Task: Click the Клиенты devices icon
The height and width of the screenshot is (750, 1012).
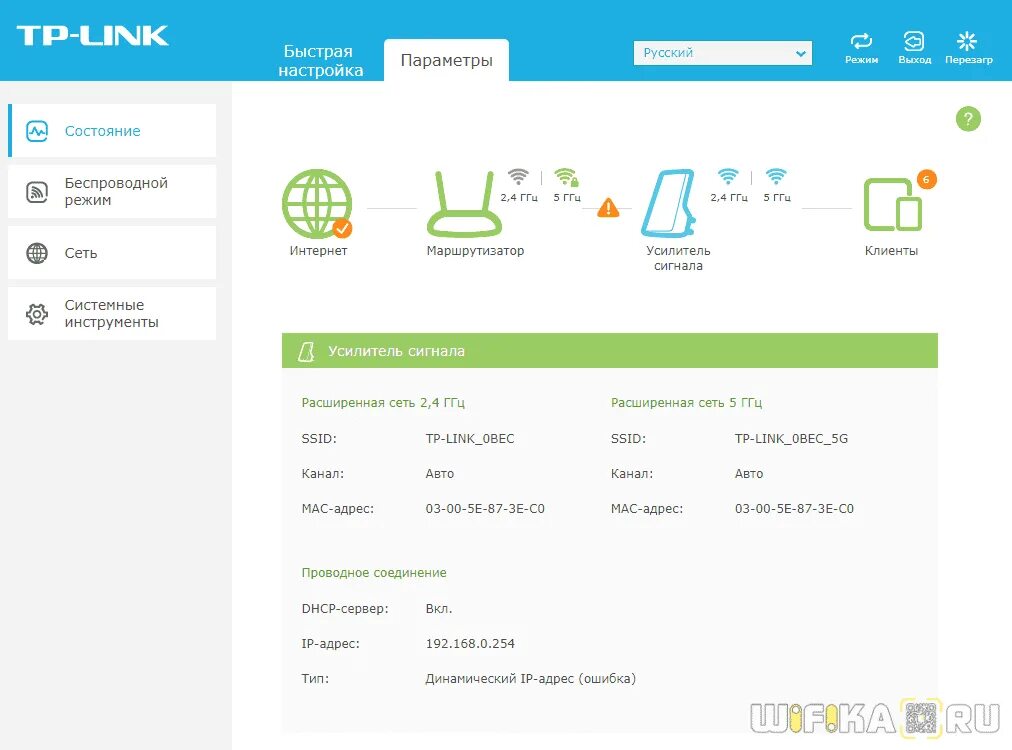Action: [893, 205]
